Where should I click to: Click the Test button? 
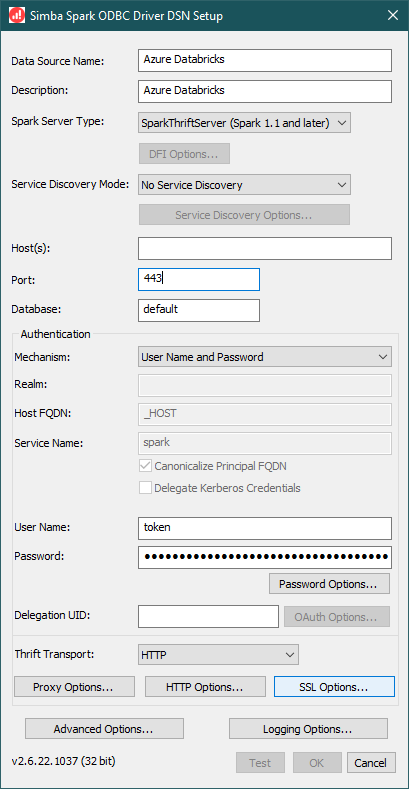260,763
